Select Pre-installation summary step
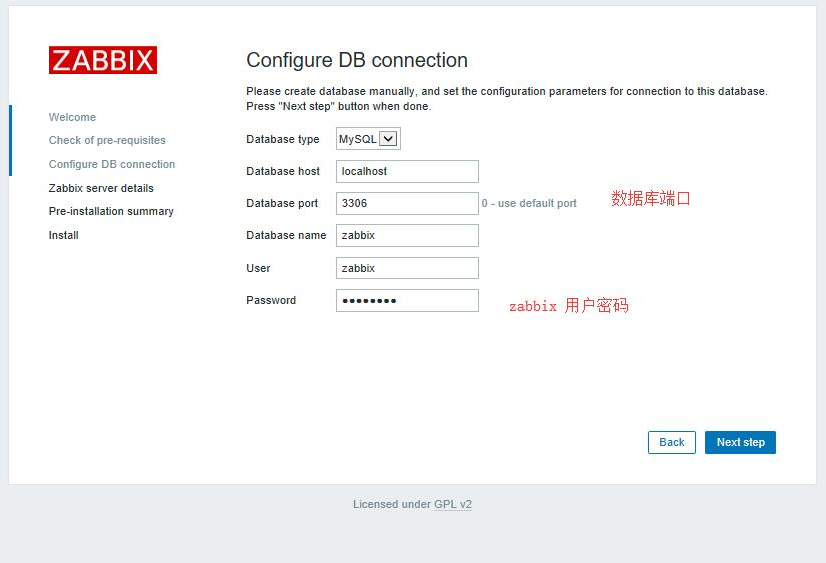Viewport: 826px width, 563px height. 111,211
